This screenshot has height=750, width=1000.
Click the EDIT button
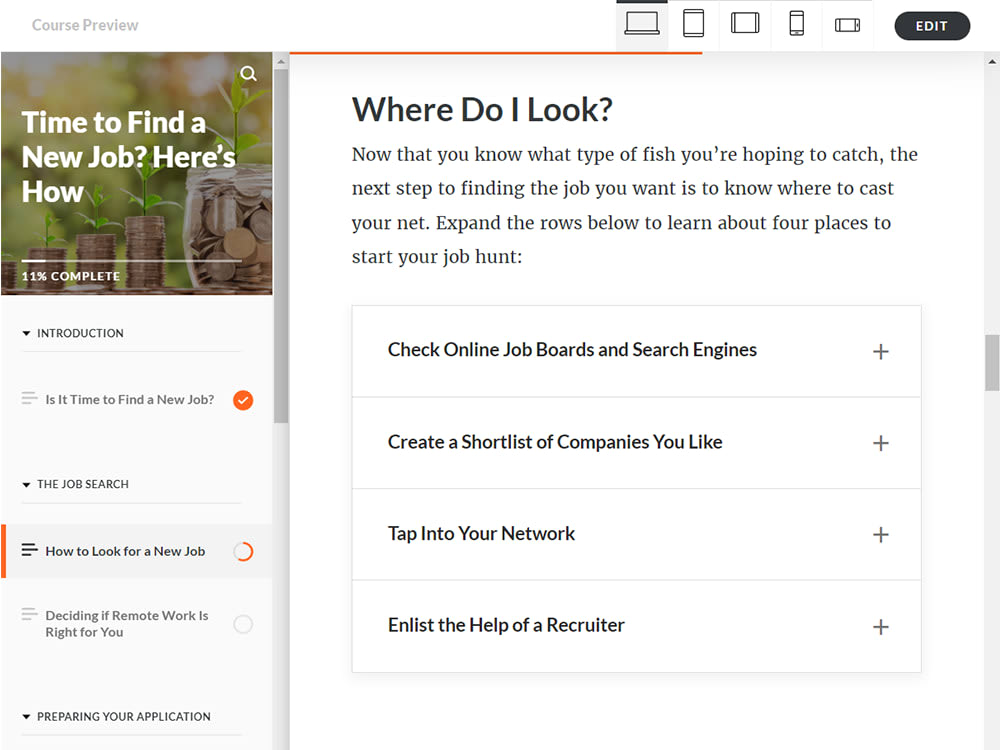coord(931,25)
